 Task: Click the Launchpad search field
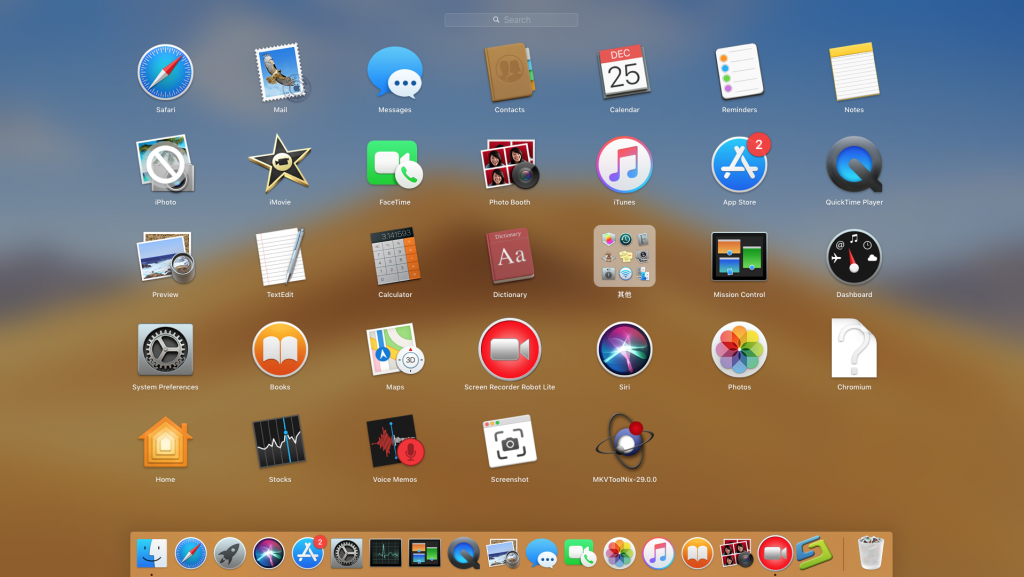tap(511, 19)
